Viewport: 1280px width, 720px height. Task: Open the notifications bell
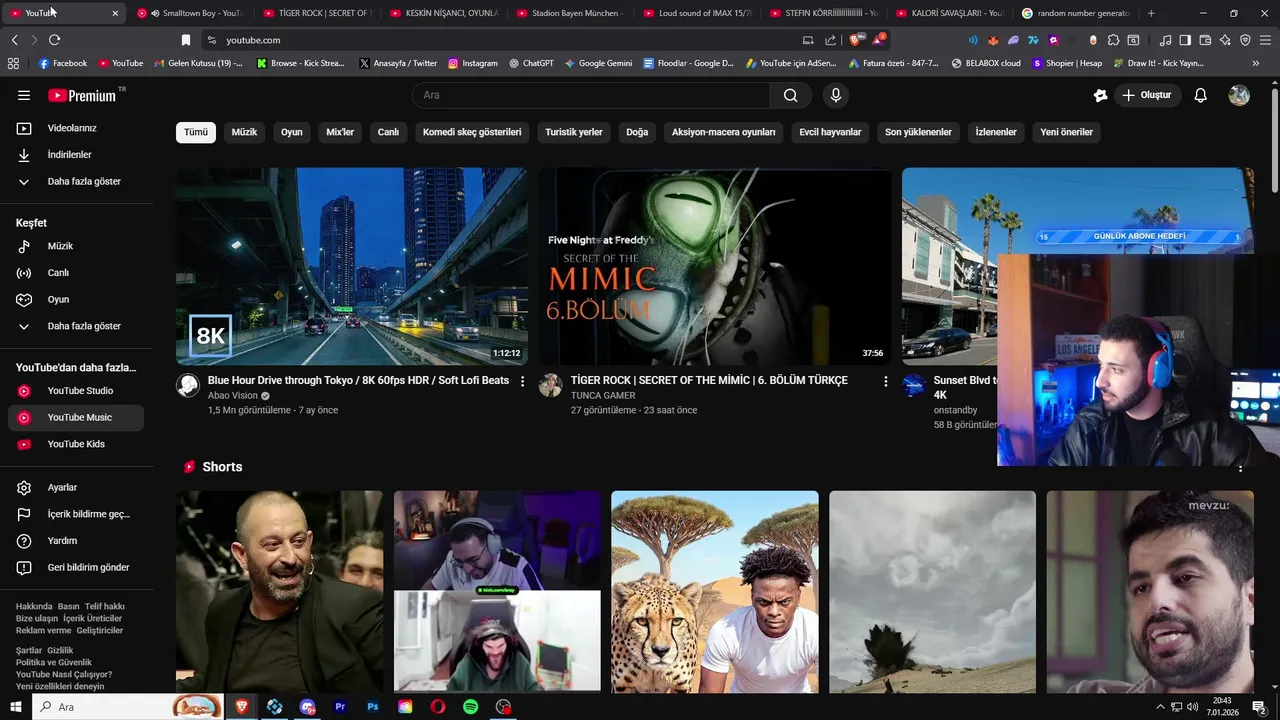(x=1200, y=95)
